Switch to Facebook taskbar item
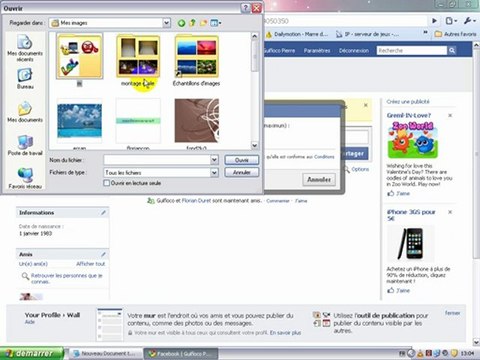 click(x=181, y=354)
